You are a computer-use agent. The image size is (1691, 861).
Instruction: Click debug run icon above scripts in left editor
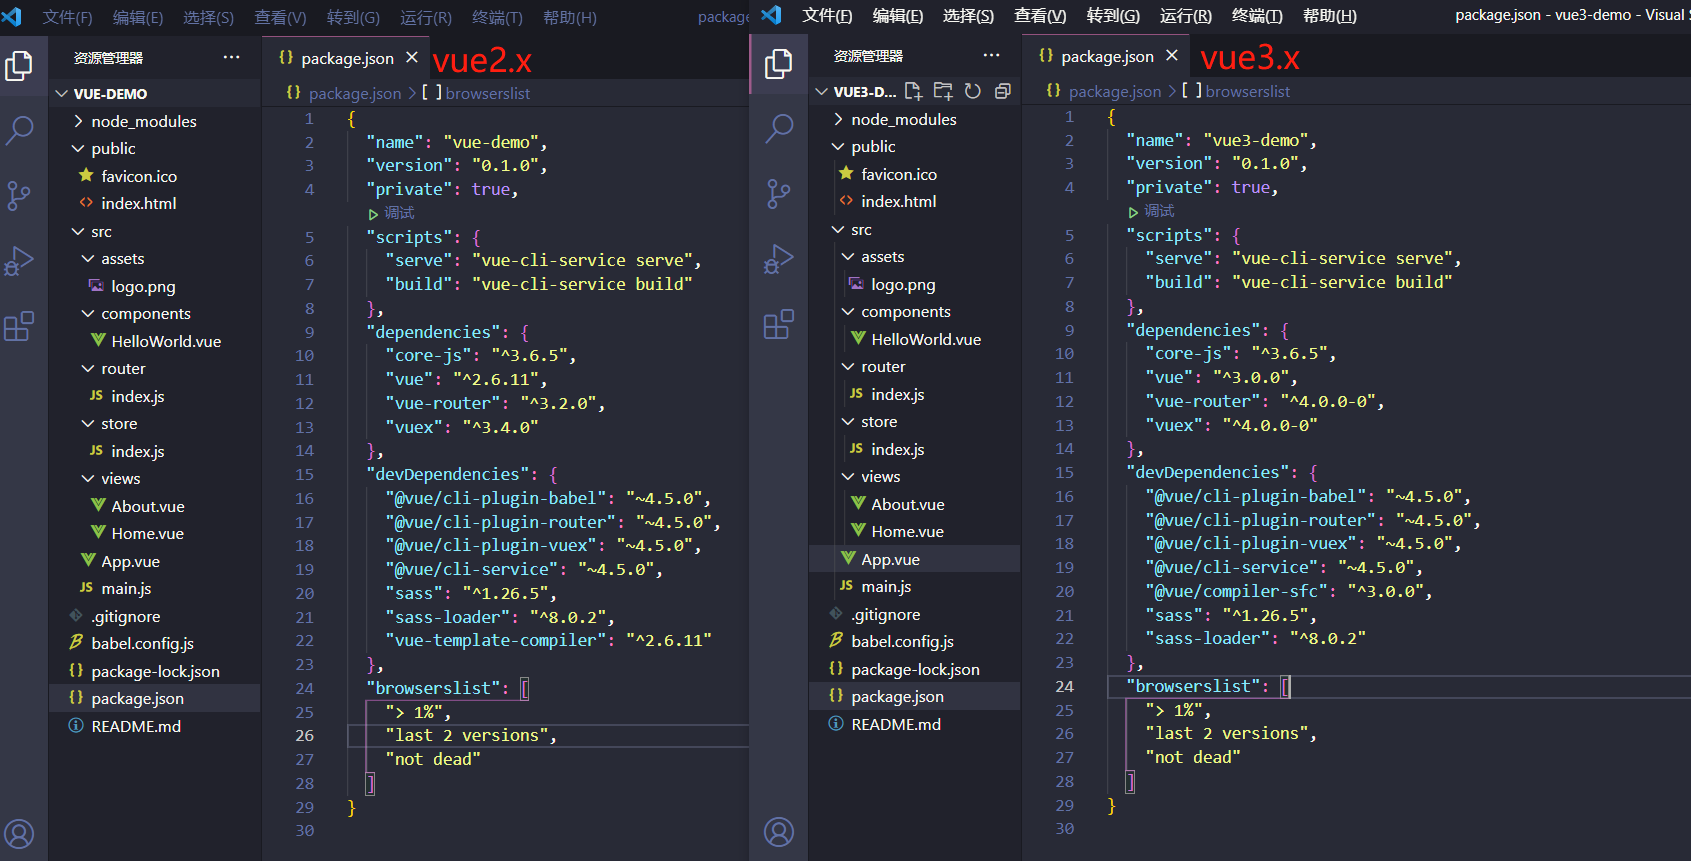click(x=373, y=214)
